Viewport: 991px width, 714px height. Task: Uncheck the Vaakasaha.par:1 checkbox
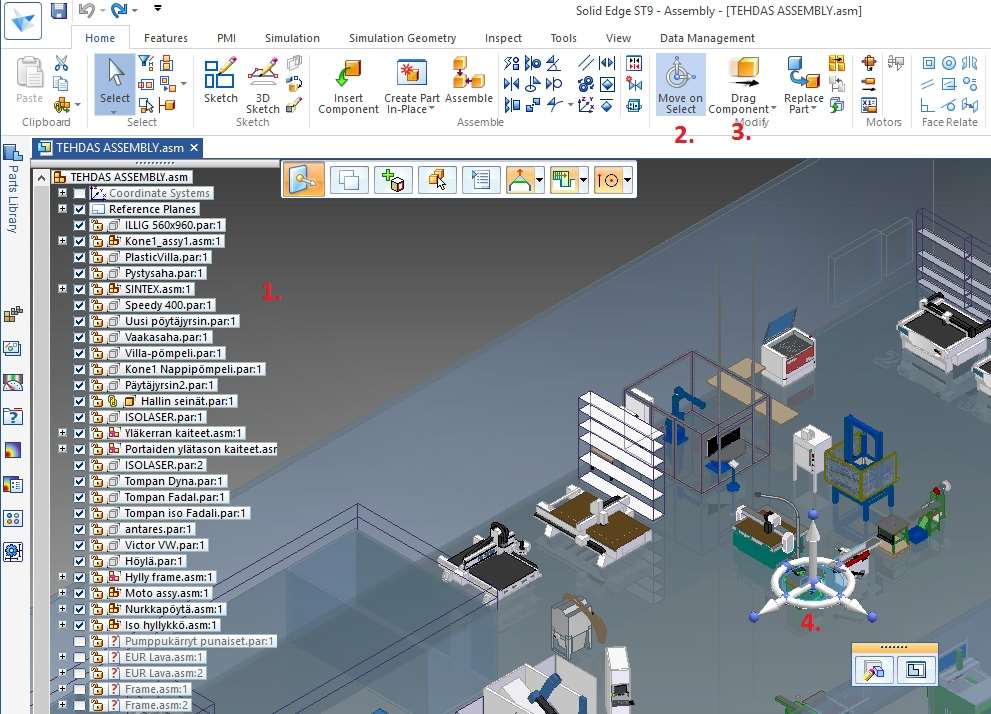click(x=79, y=337)
